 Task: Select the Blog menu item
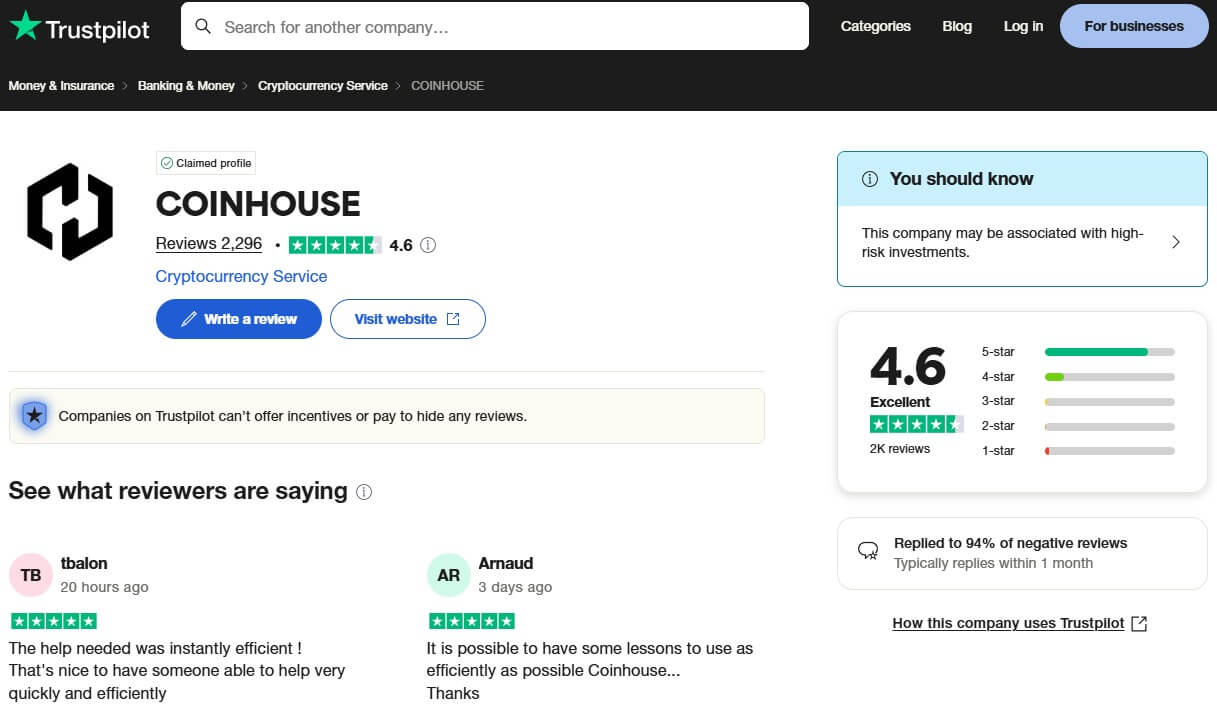[956, 27]
